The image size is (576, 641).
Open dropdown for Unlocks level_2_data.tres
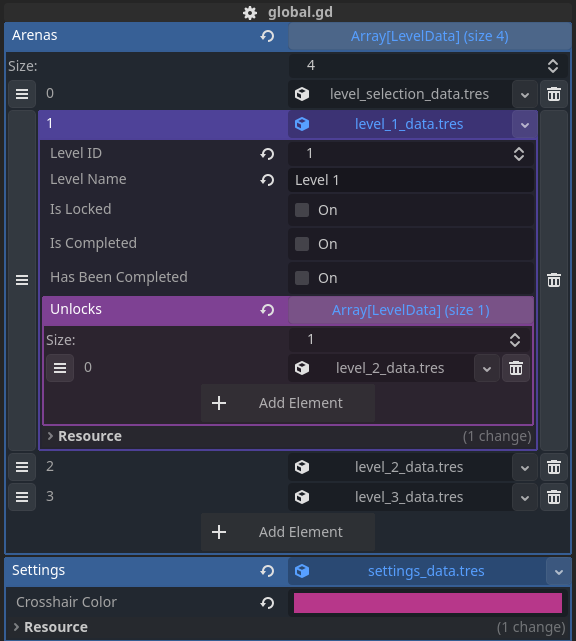pyautogui.click(x=486, y=368)
